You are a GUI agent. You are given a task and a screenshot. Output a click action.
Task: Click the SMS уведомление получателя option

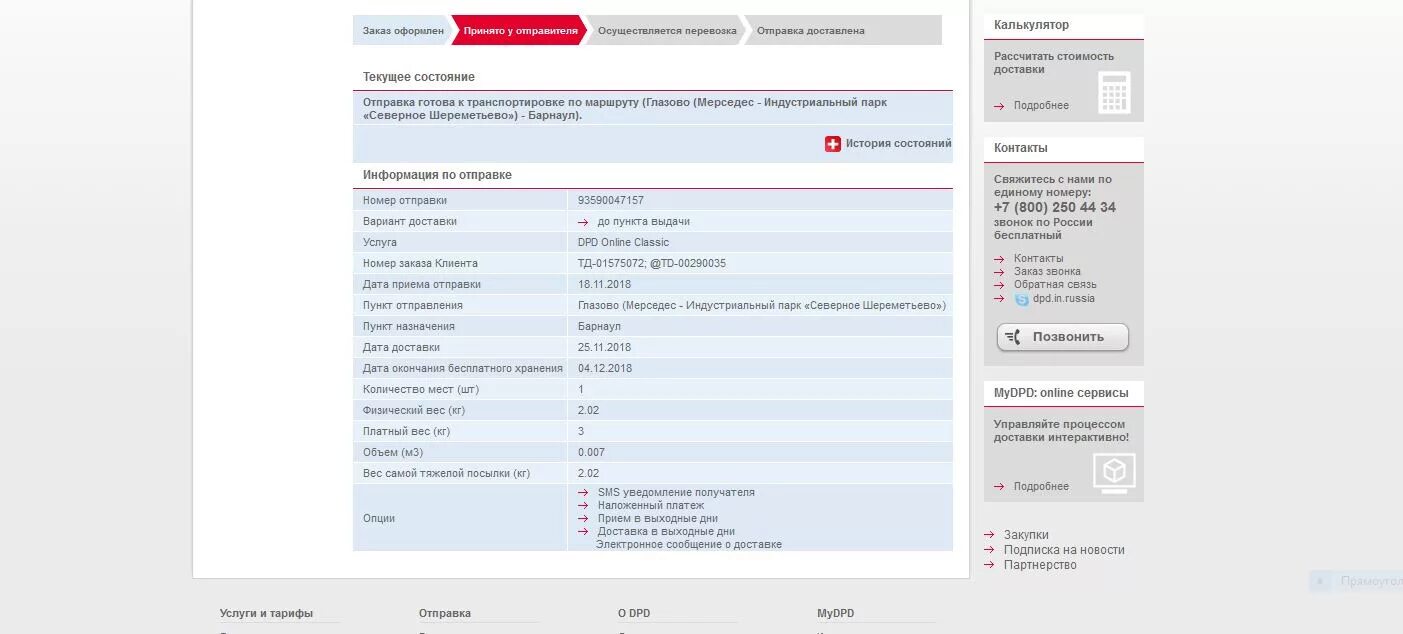tap(676, 493)
